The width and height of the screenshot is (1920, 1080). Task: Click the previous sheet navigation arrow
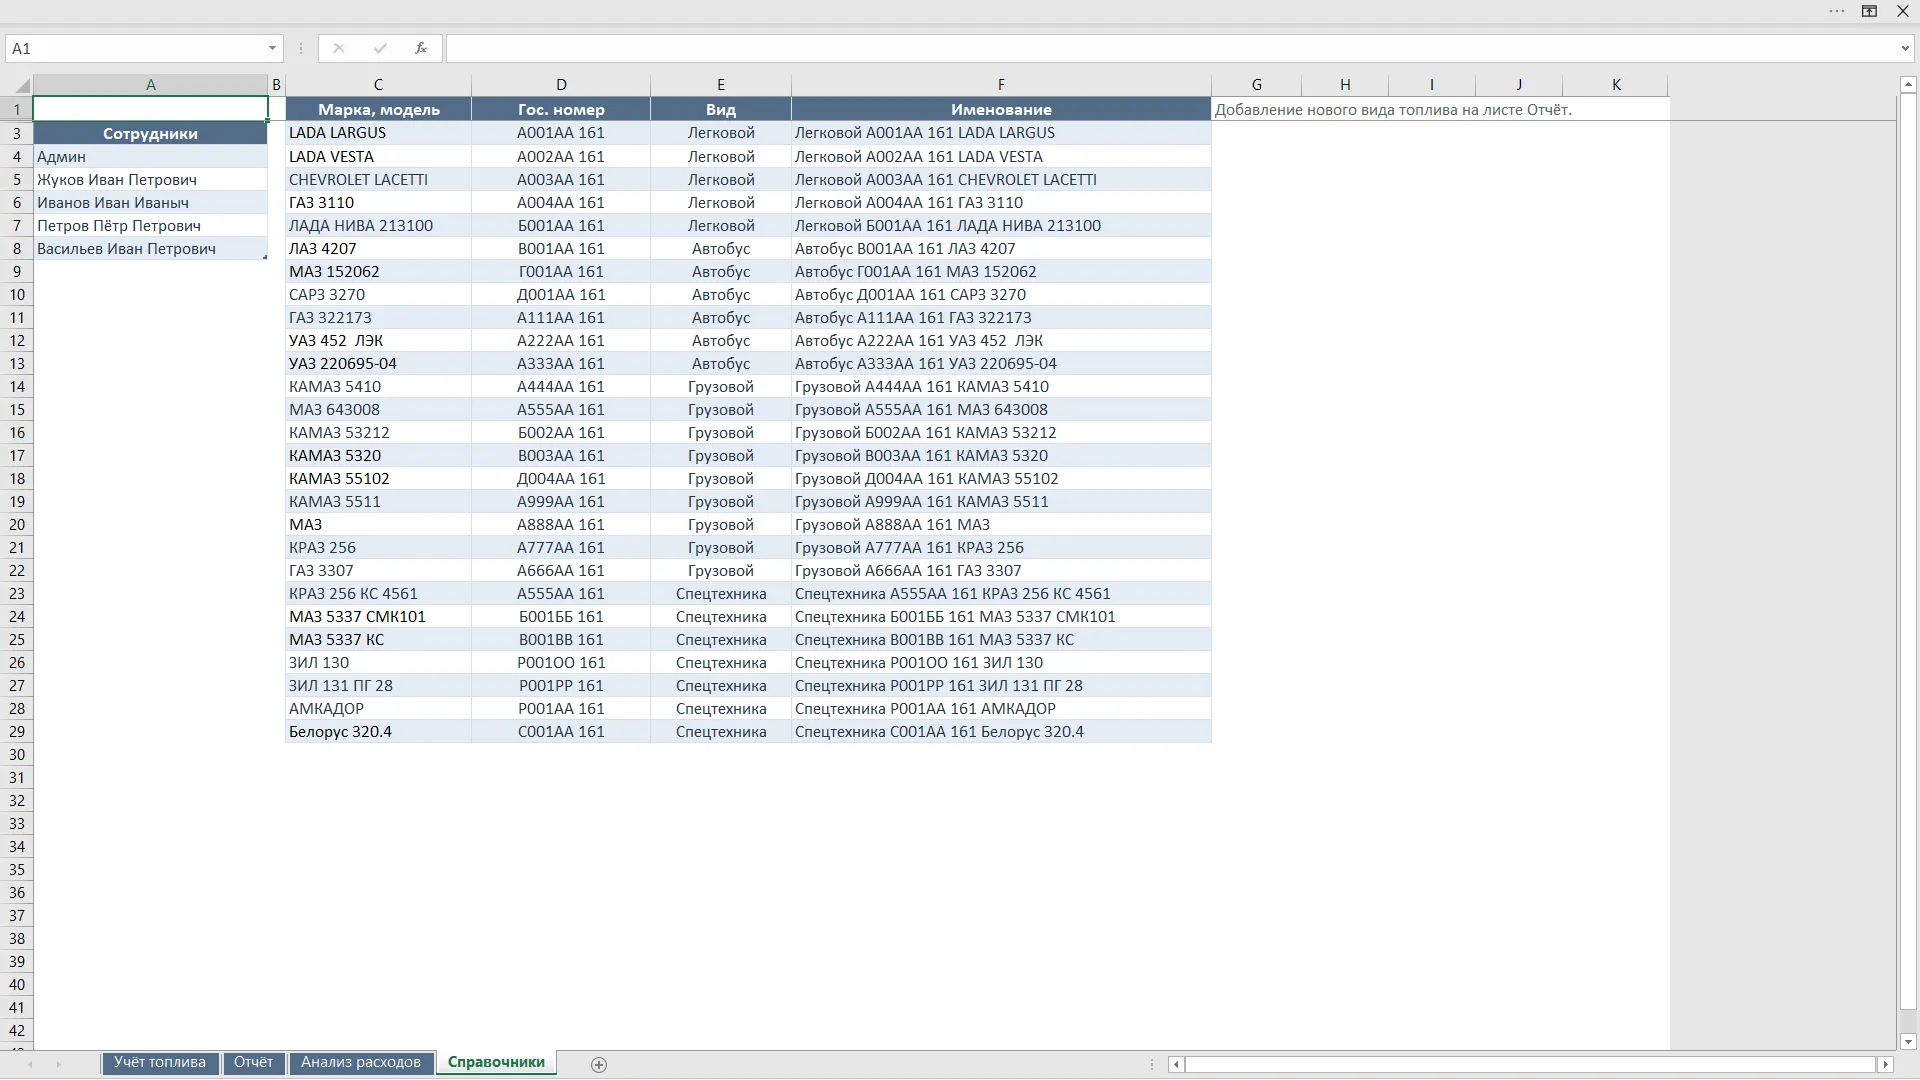(x=30, y=1065)
